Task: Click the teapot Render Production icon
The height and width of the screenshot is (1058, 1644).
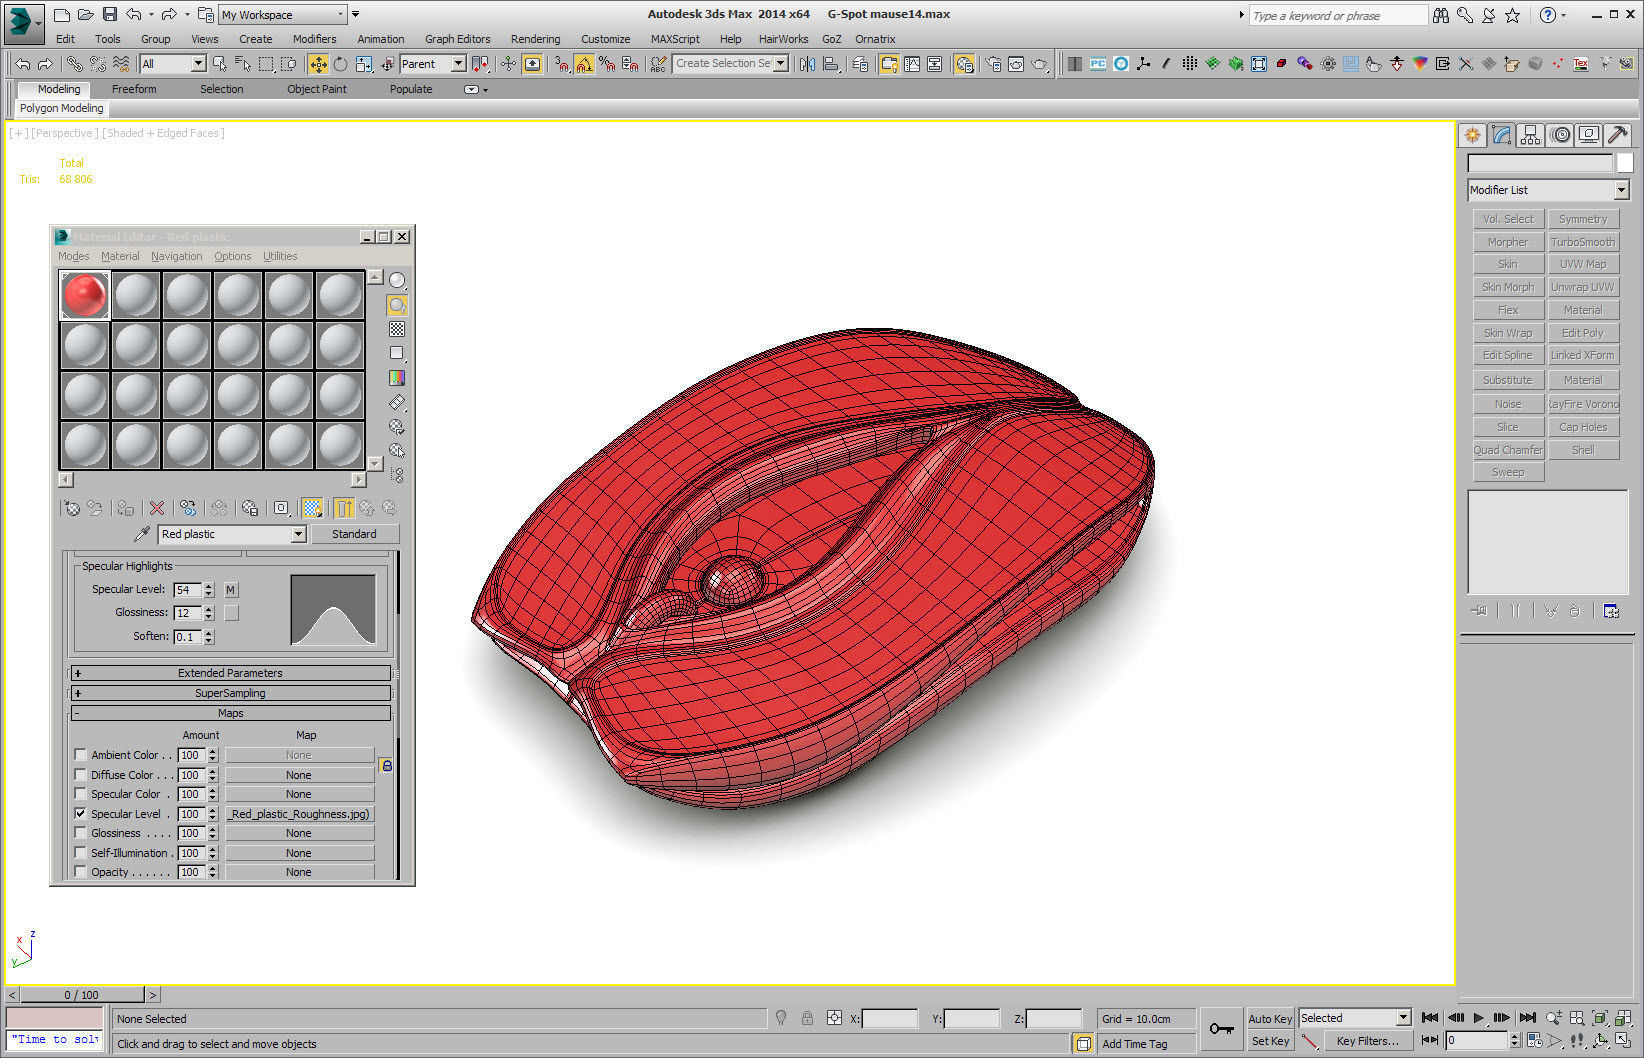Action: tap(1040, 64)
